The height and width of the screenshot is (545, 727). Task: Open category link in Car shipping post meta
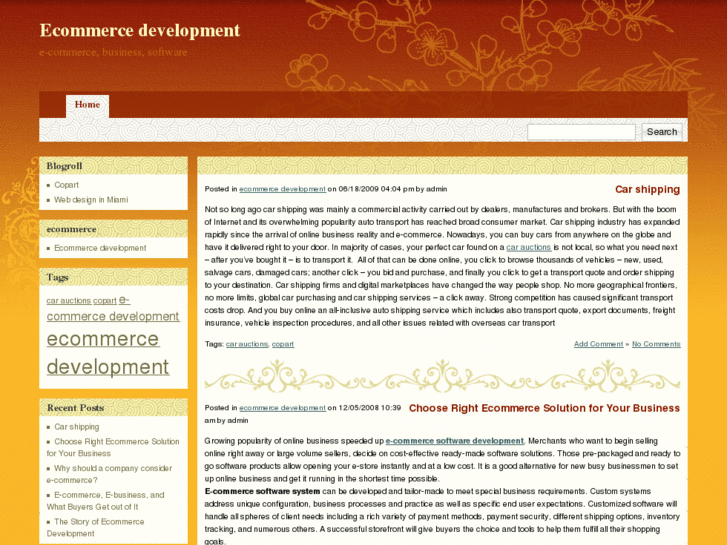pos(282,189)
